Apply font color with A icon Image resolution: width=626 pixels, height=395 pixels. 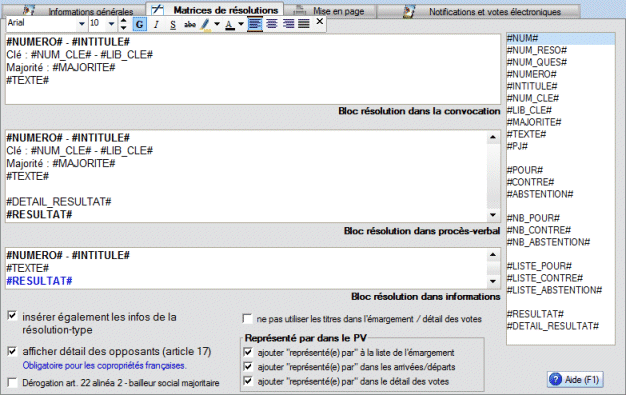click(x=230, y=24)
